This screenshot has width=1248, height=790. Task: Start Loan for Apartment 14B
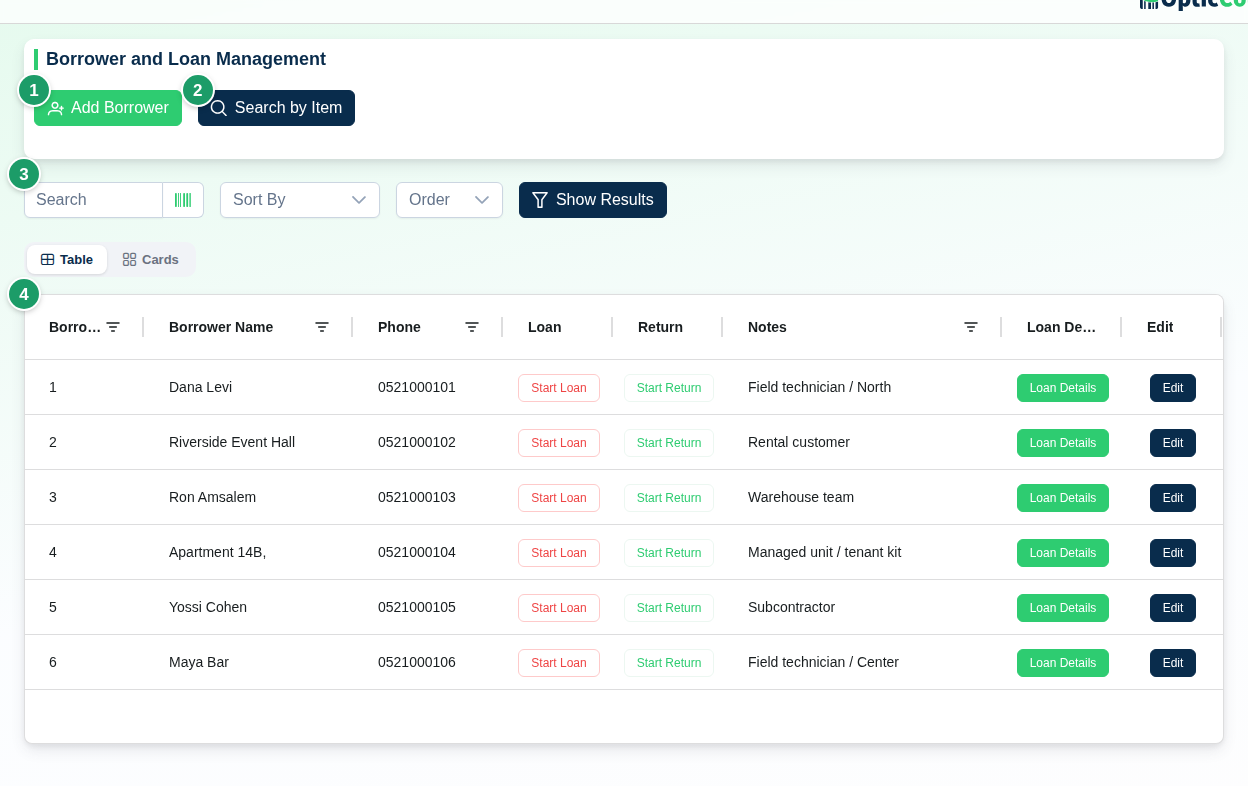(559, 553)
